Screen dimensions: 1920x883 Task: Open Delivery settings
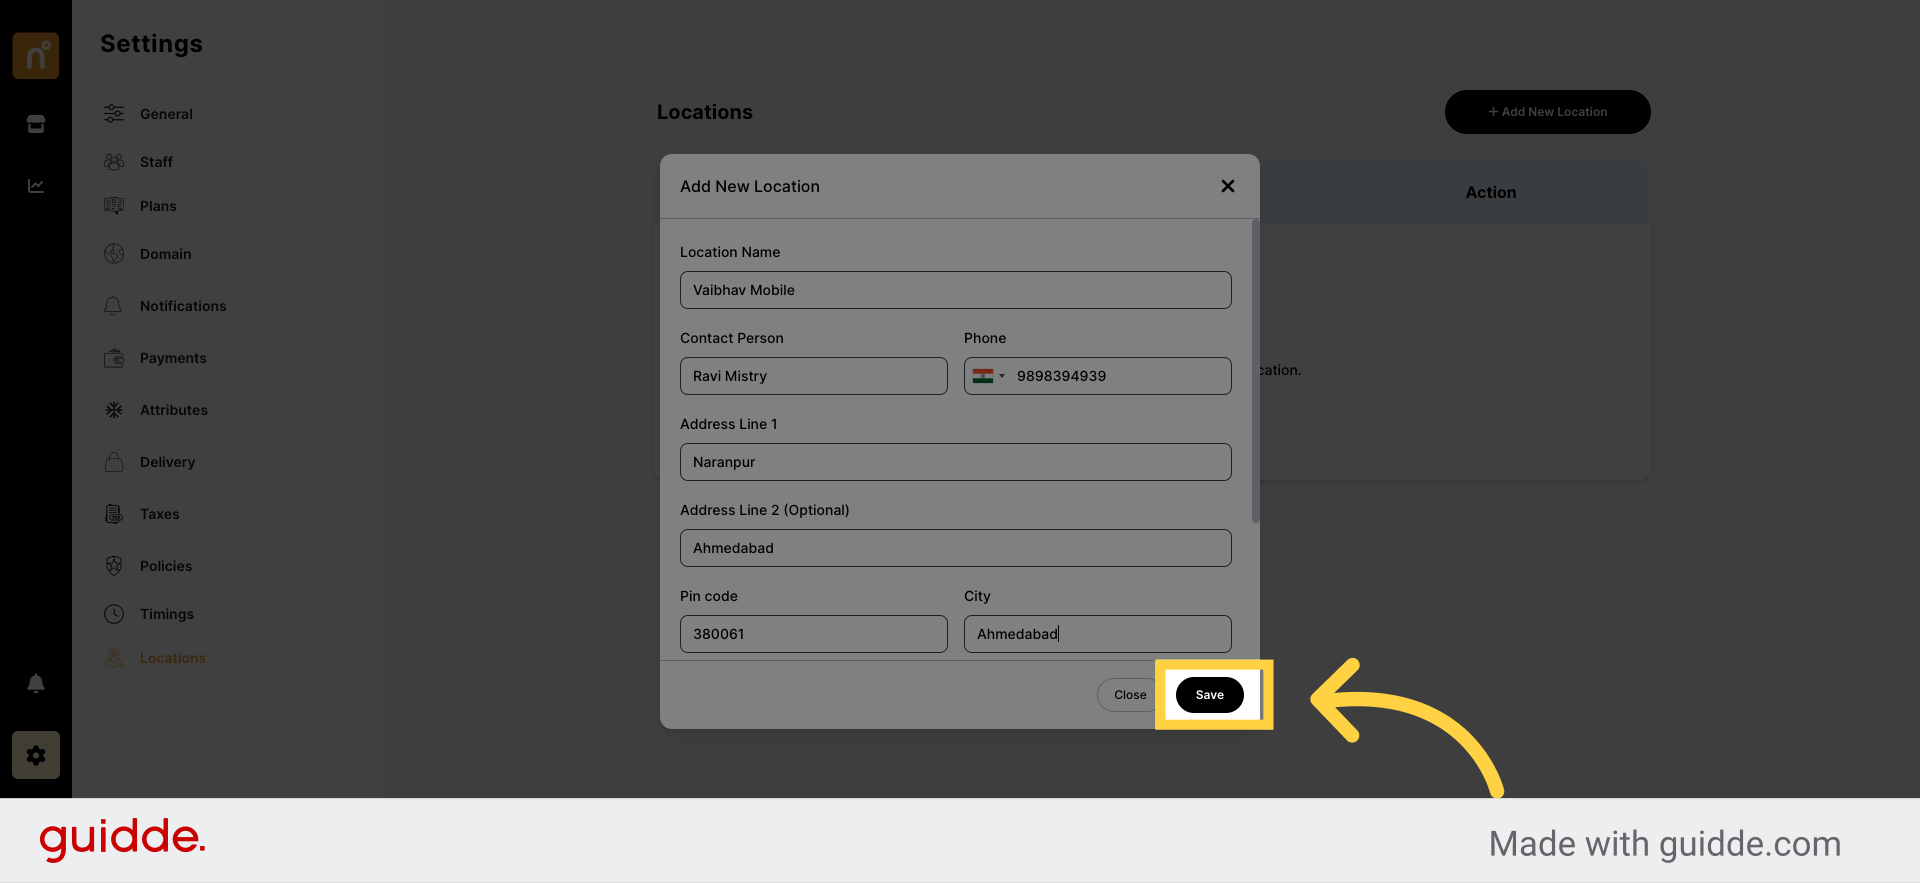167,462
